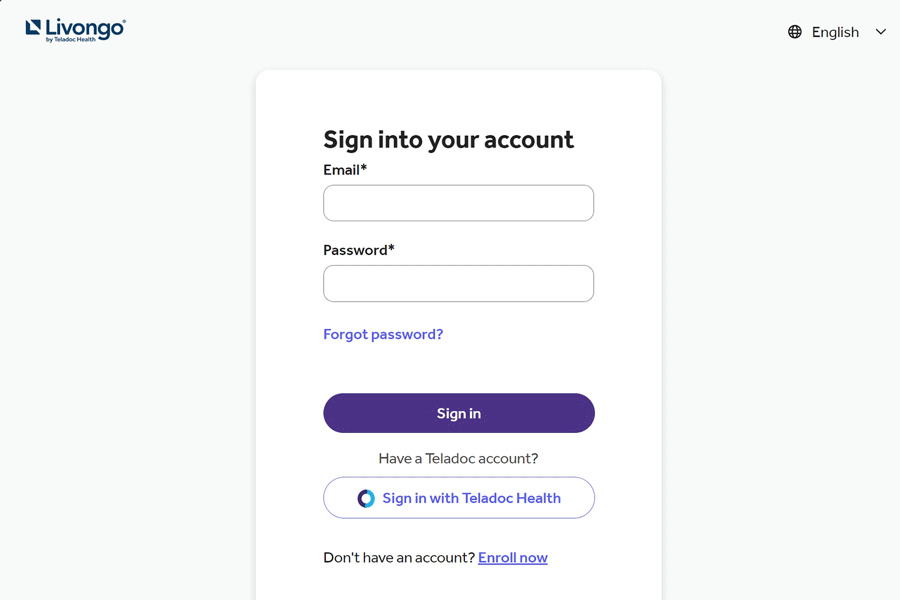Focus the Email input field
This screenshot has width=900, height=600.
tap(458, 203)
